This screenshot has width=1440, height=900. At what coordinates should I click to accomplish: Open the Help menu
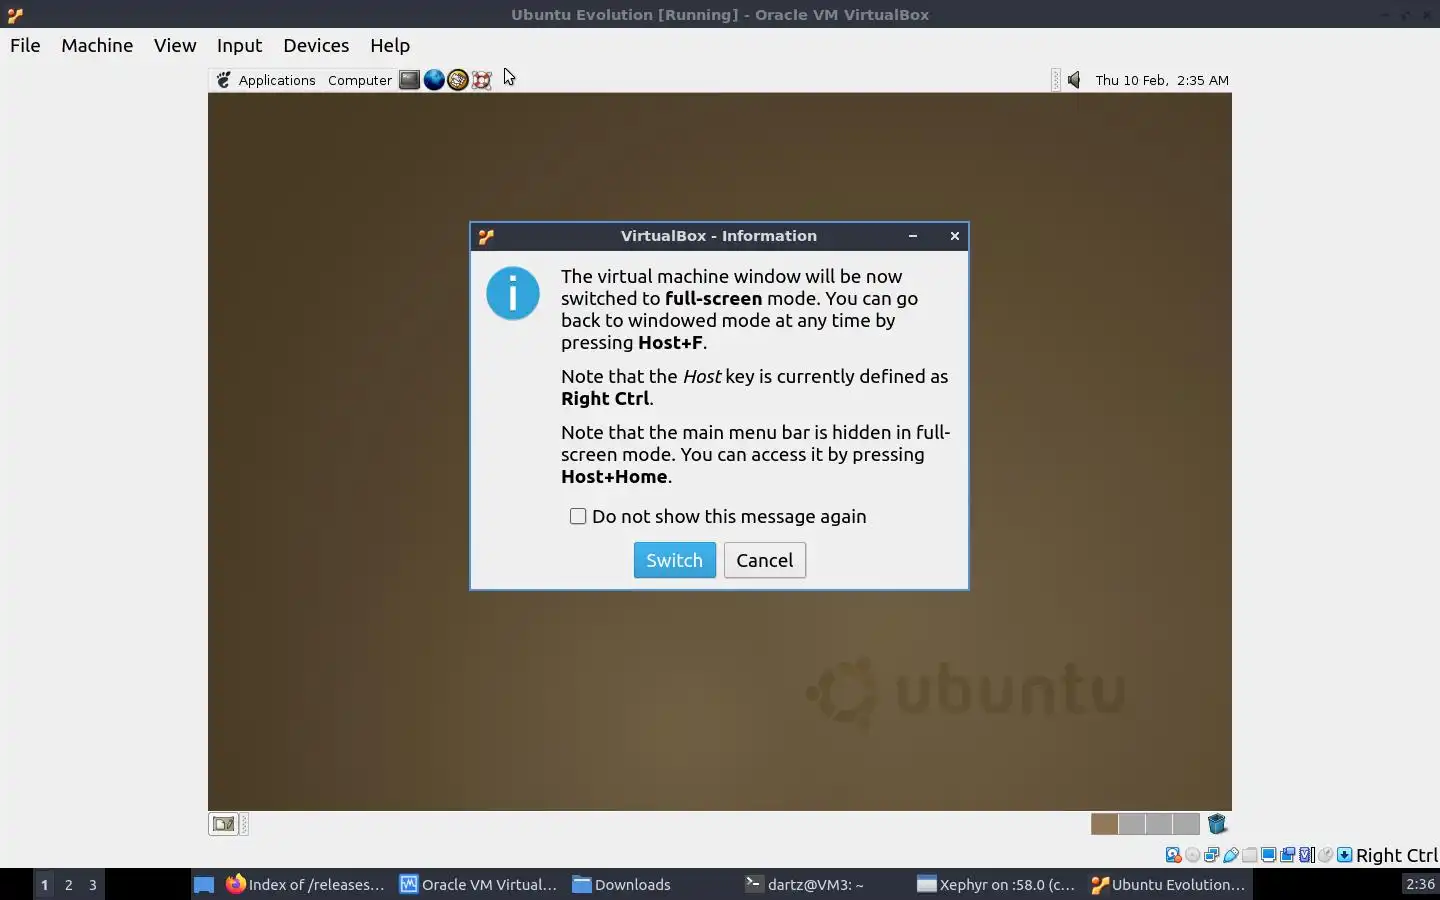click(x=390, y=45)
